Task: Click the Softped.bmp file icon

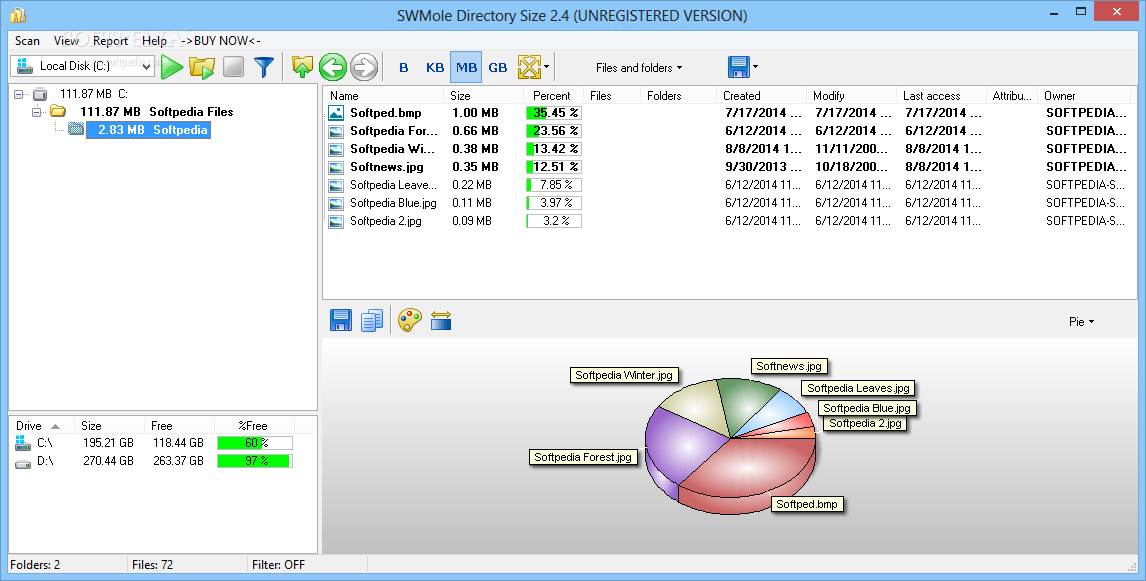Action: (336, 113)
